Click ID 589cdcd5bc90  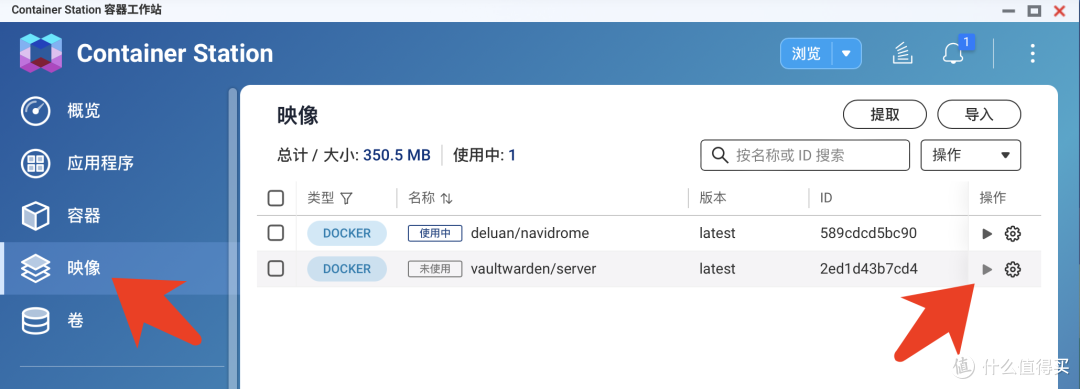(868, 233)
